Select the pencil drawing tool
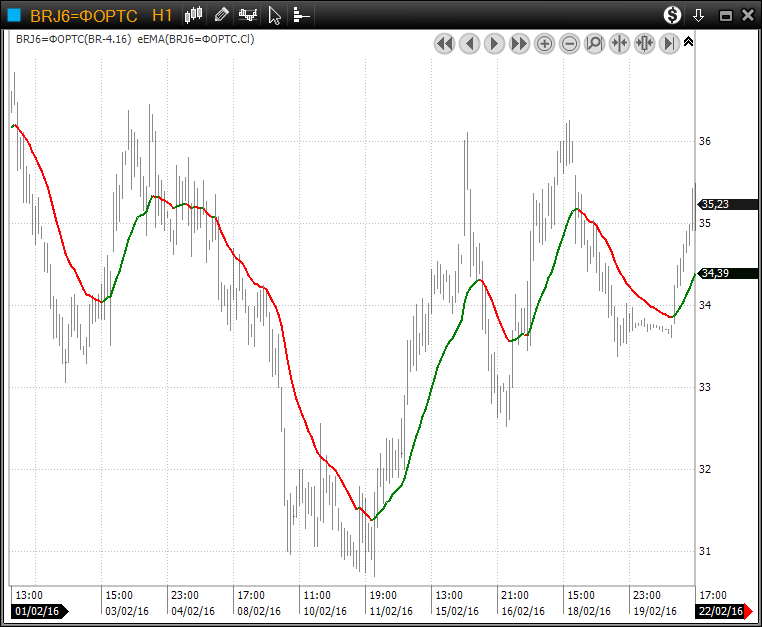762x627 pixels. pos(221,15)
